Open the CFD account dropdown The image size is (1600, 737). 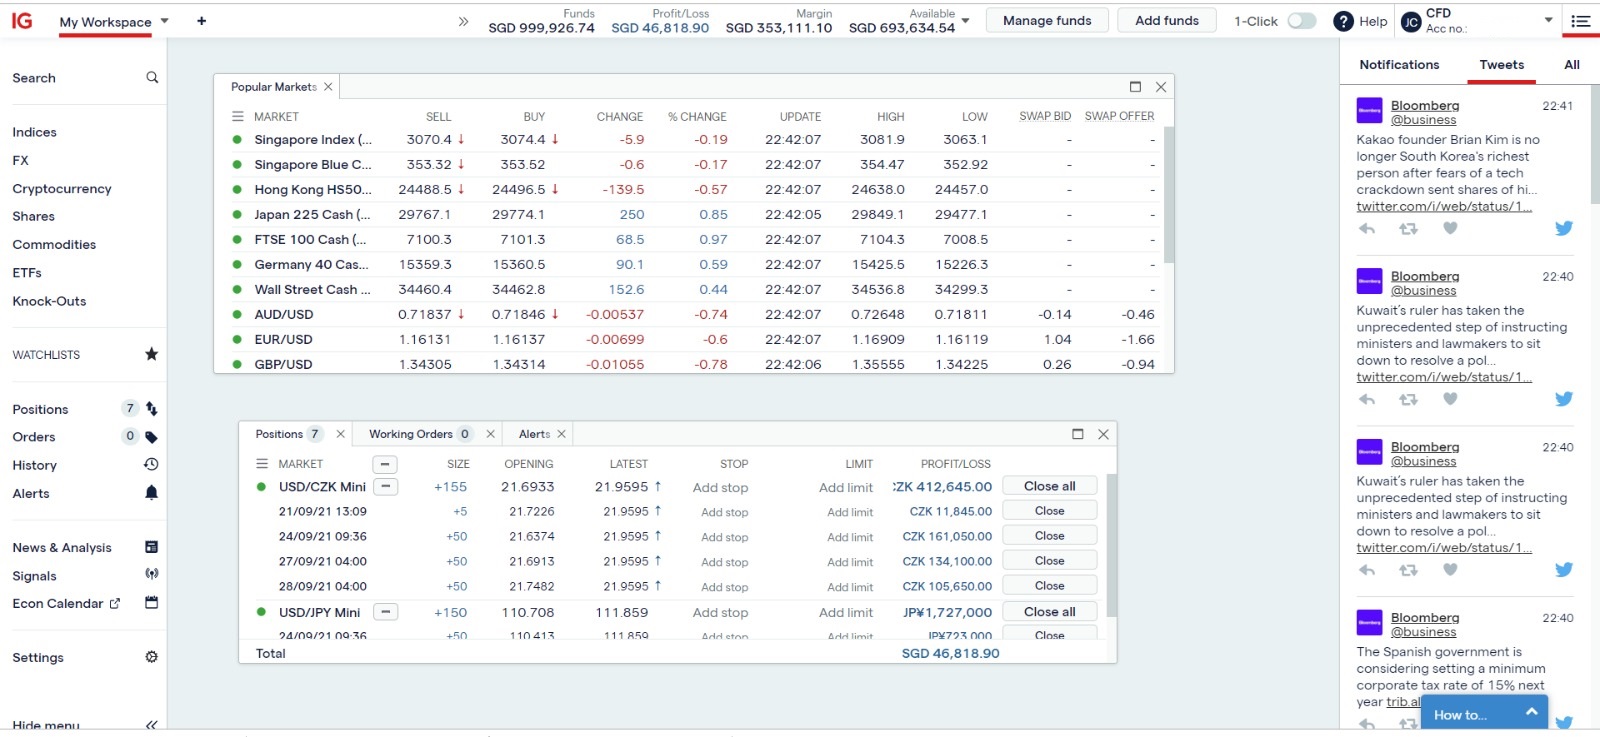click(x=1548, y=20)
